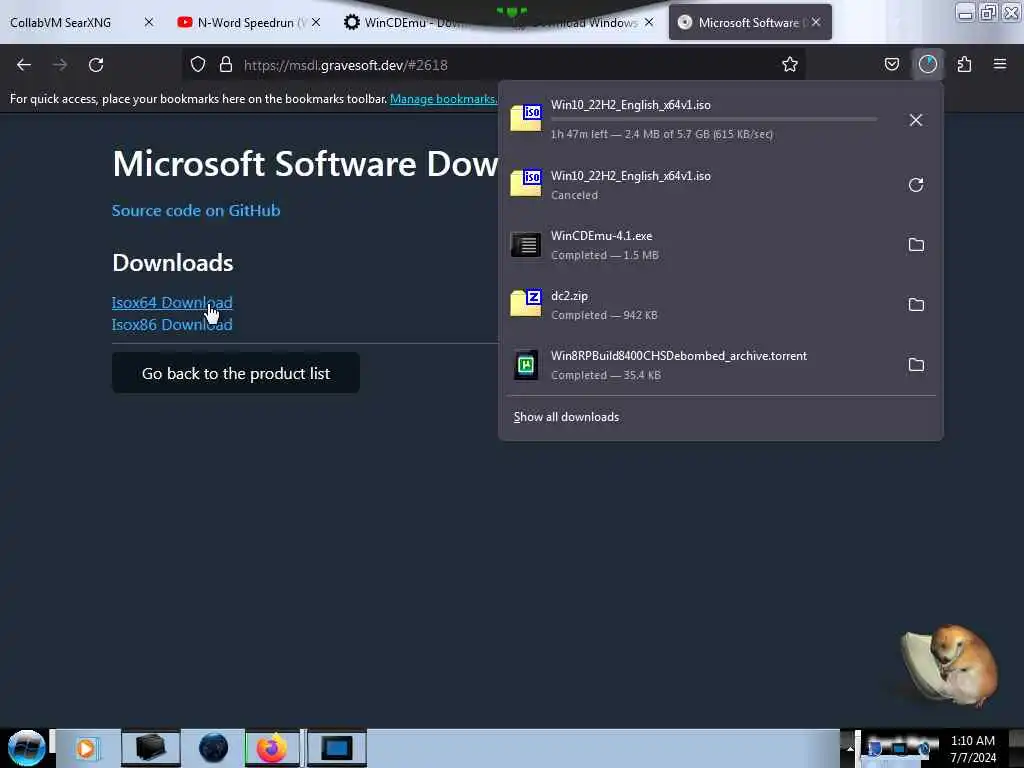The width and height of the screenshot is (1024, 768).
Task: Click Go back to the product list
Action: [236, 373]
